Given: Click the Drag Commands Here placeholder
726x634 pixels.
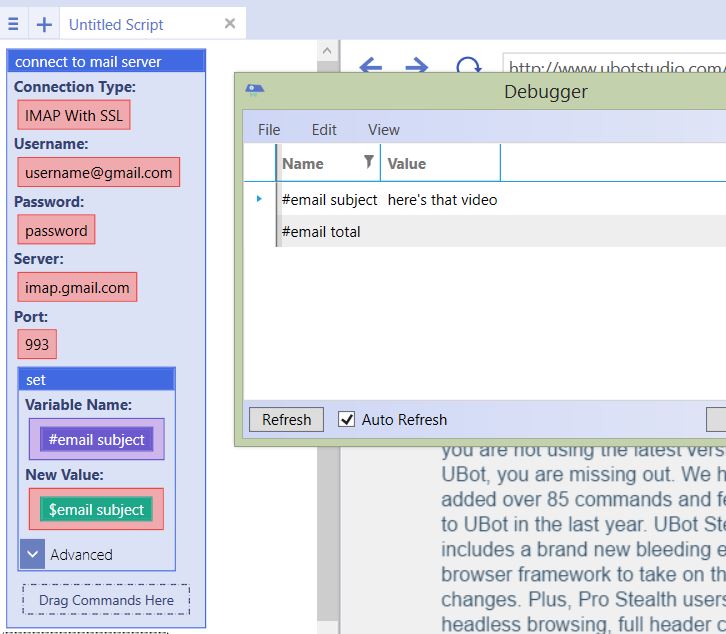Looking at the screenshot, I should 106,600.
